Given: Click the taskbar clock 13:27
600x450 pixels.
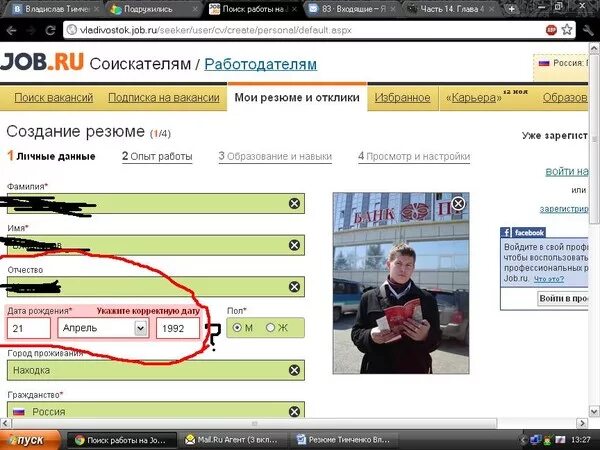Looking at the screenshot, I should pos(580,440).
